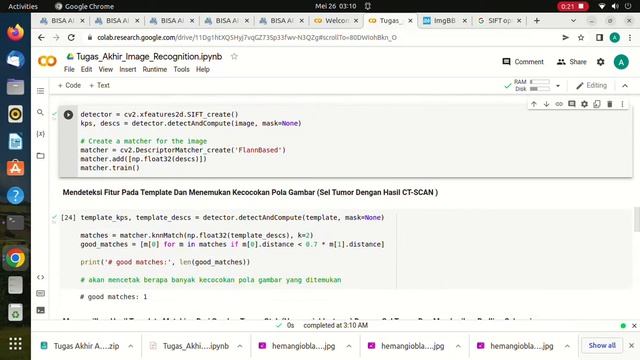
Task: Add a new Code cell
Action: [x=69, y=86]
